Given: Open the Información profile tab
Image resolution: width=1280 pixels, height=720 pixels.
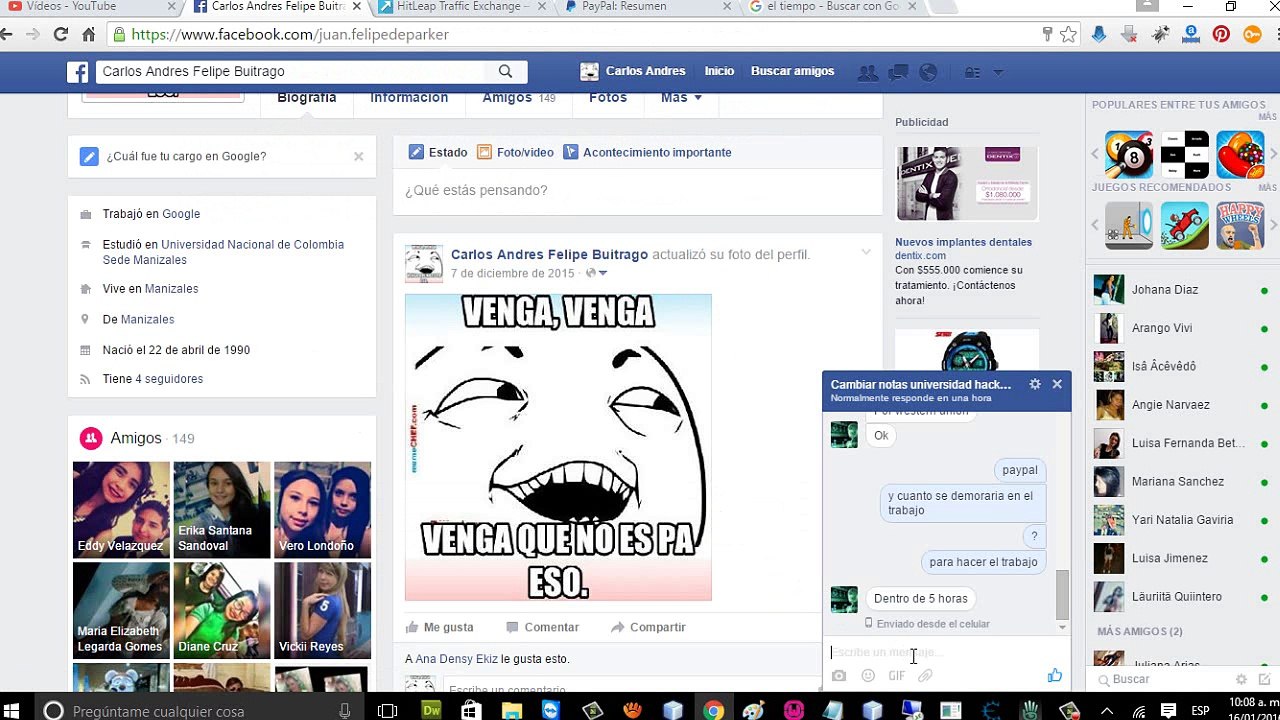Looking at the screenshot, I should 409,98.
